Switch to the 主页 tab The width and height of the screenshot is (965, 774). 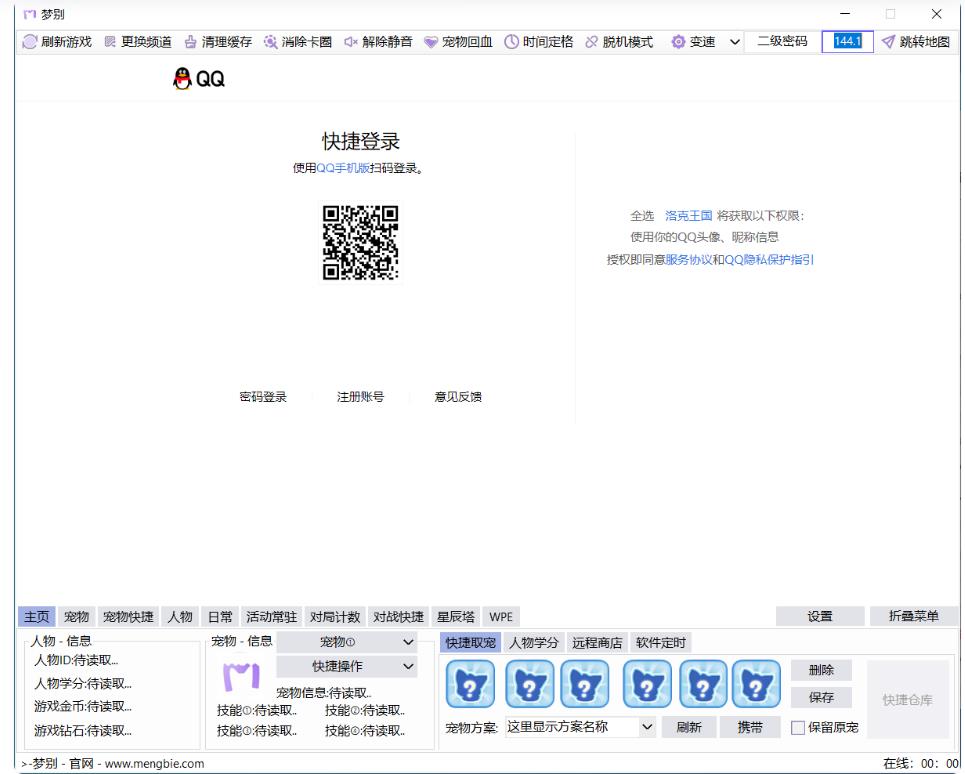click(36, 616)
